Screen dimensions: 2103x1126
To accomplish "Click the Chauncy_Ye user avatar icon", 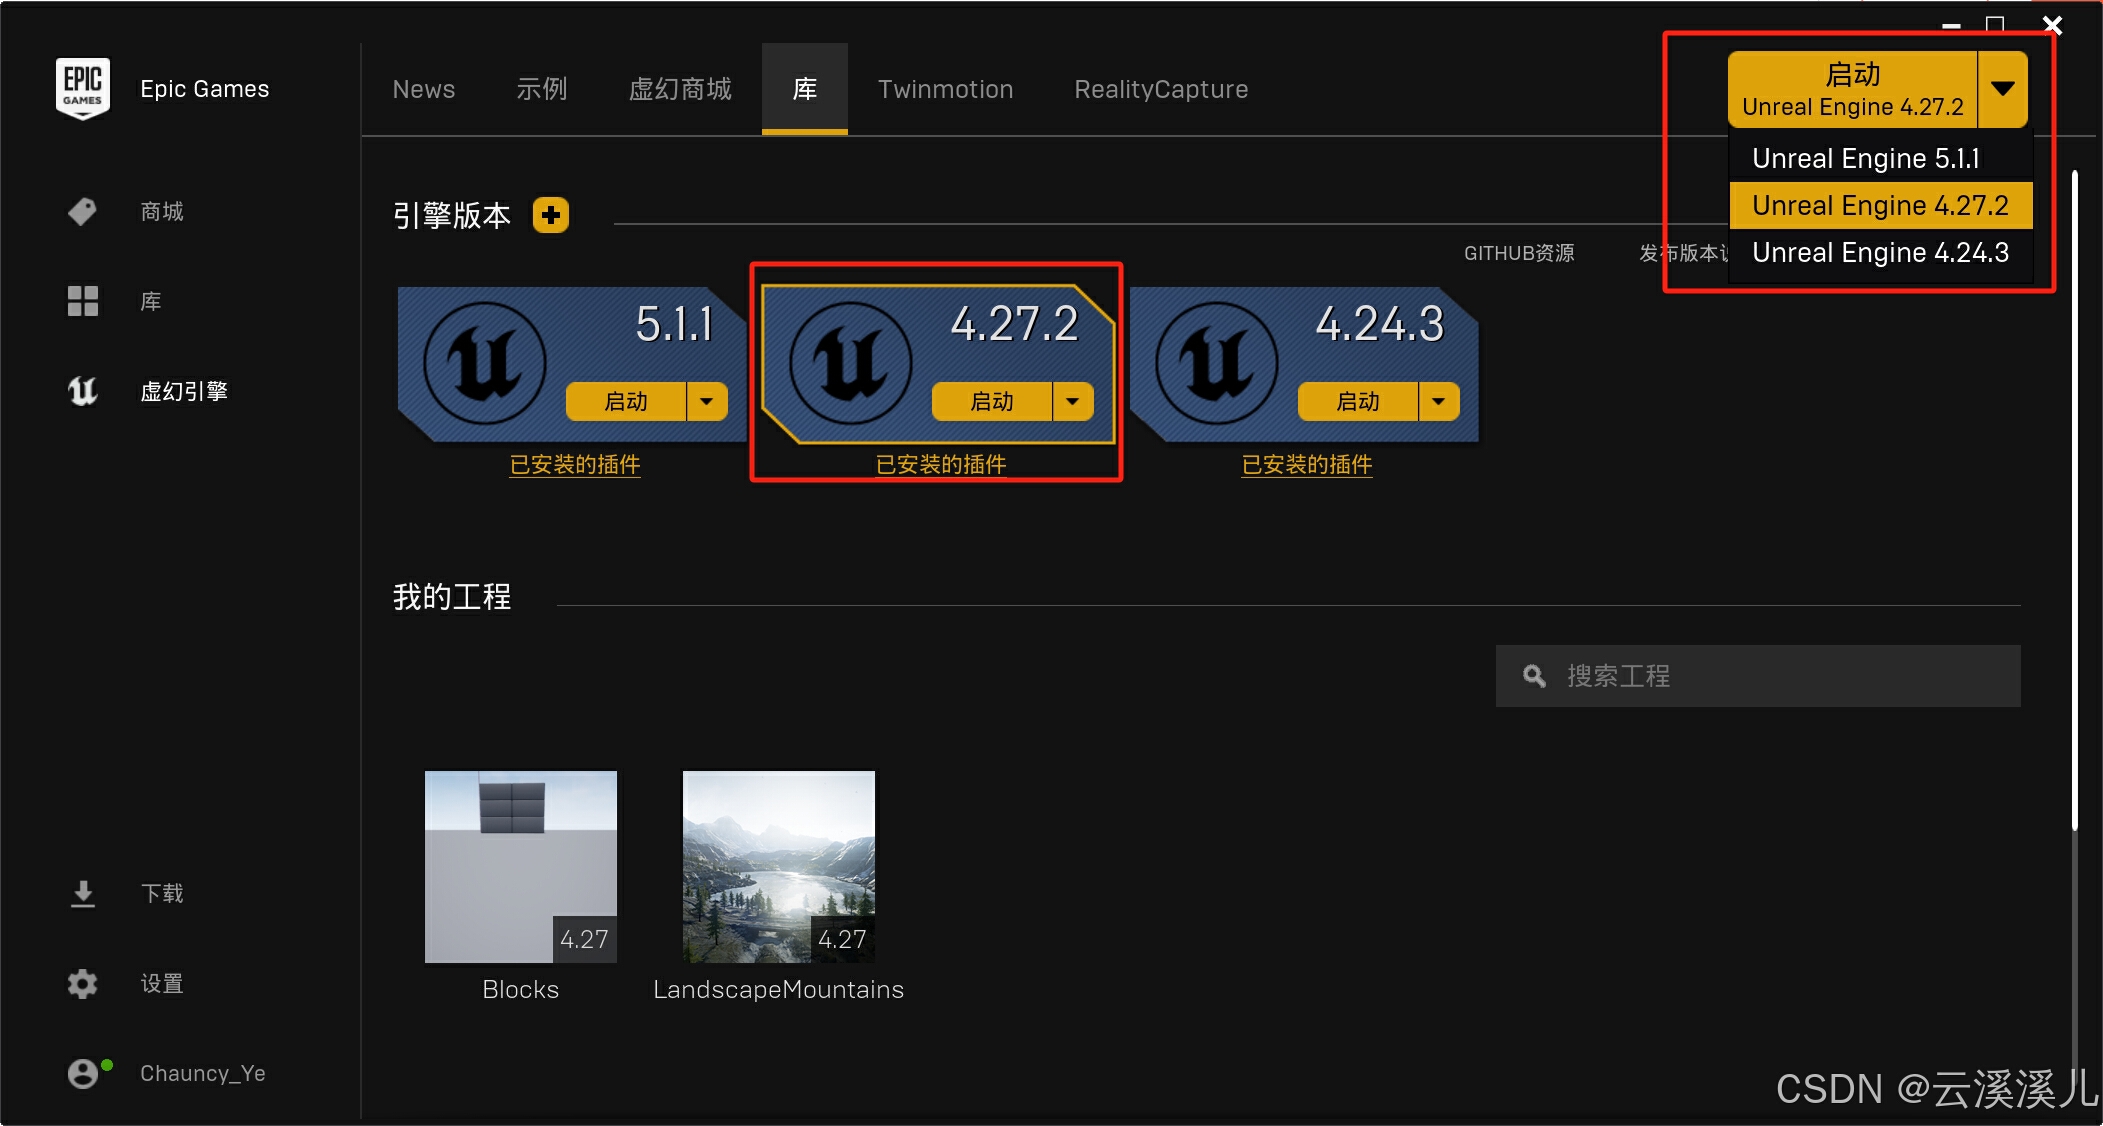I will [x=84, y=1073].
